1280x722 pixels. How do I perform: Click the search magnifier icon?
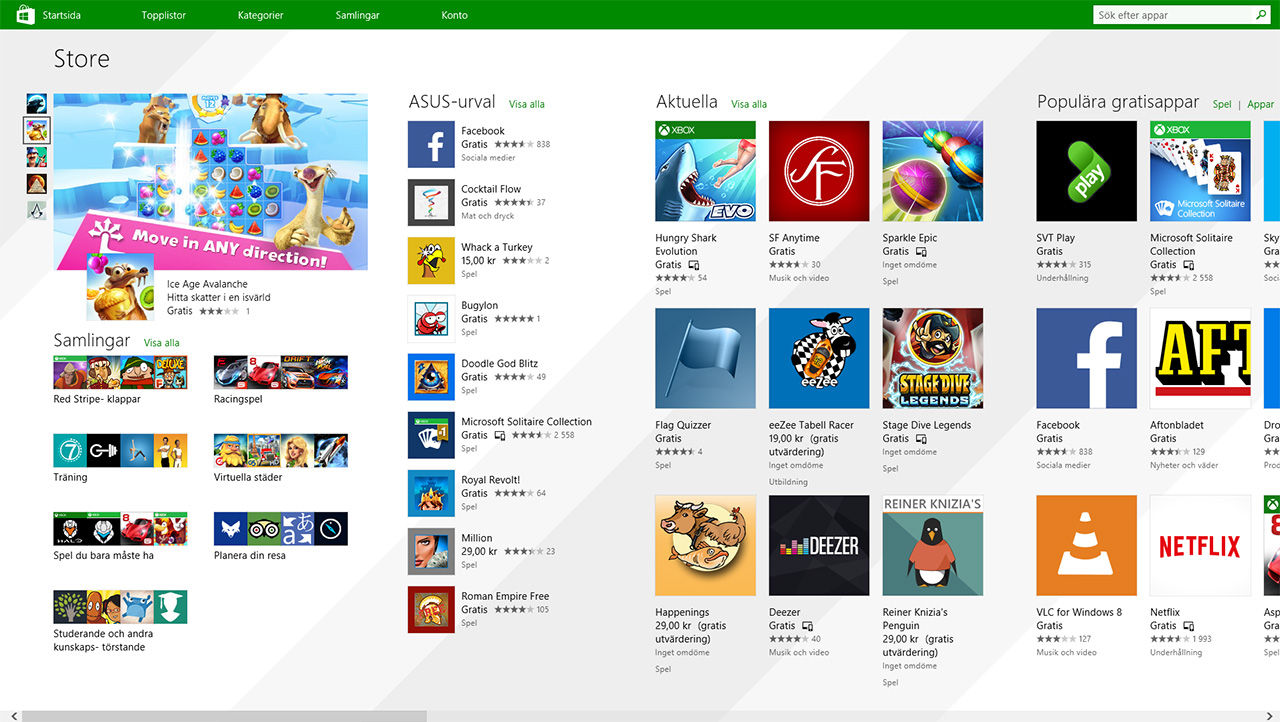click(x=1263, y=14)
